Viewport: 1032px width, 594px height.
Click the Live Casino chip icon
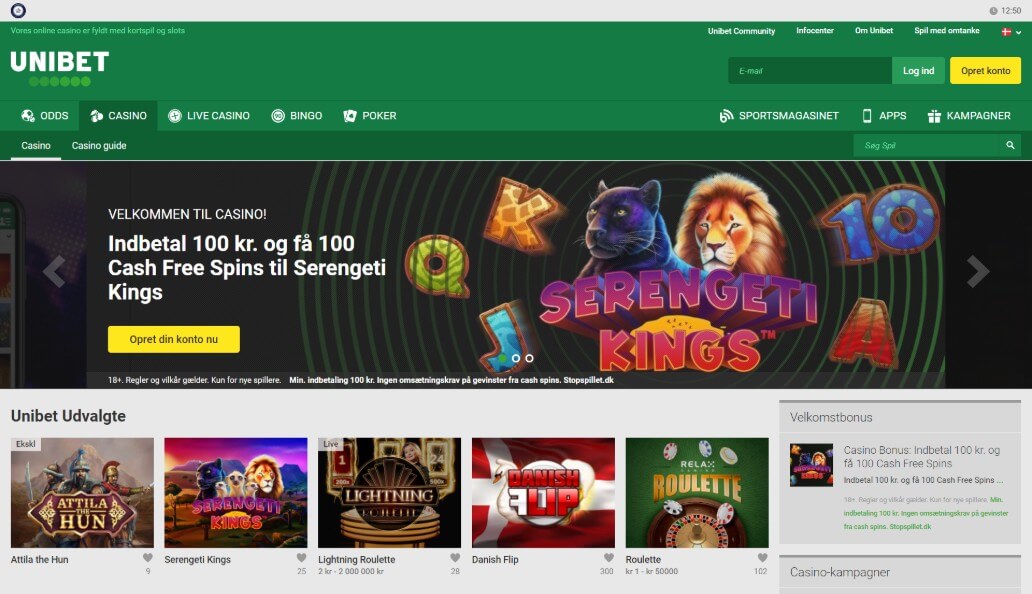click(x=174, y=116)
